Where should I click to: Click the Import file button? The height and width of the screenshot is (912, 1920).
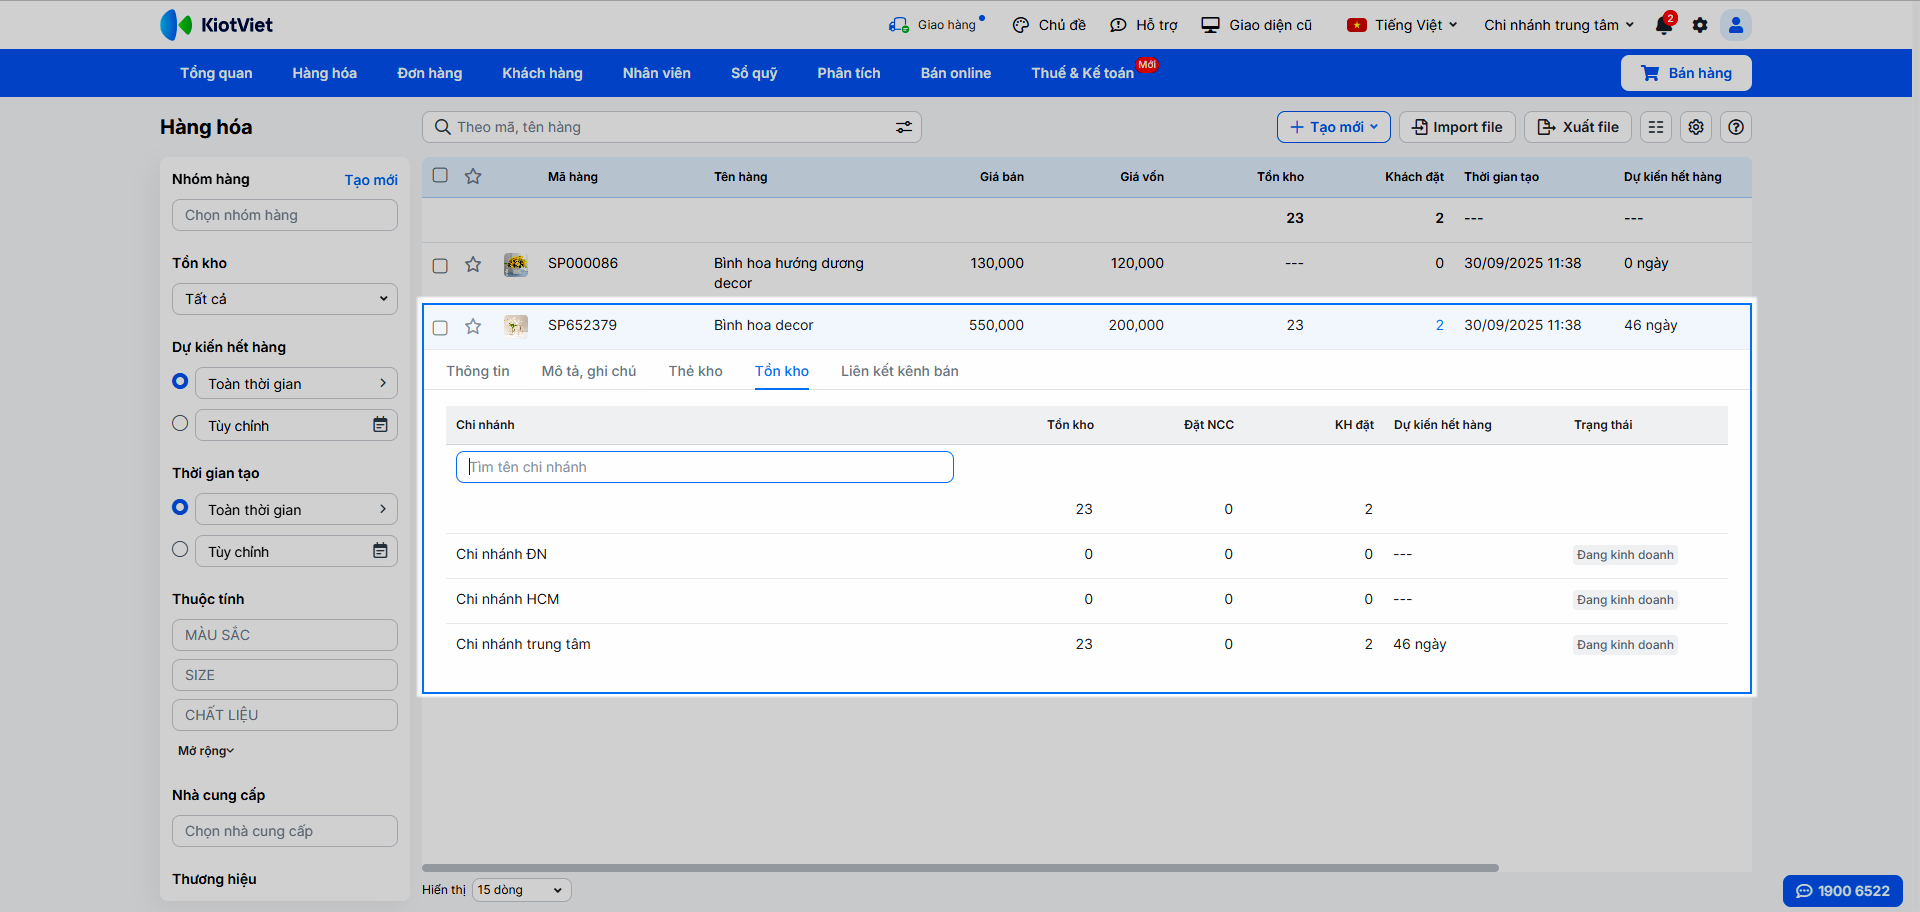pos(1457,127)
